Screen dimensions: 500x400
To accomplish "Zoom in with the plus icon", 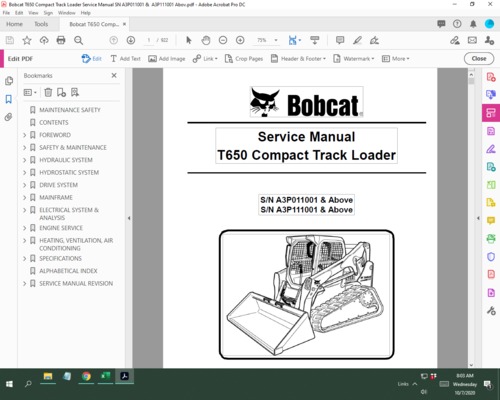I will tap(240, 40).
